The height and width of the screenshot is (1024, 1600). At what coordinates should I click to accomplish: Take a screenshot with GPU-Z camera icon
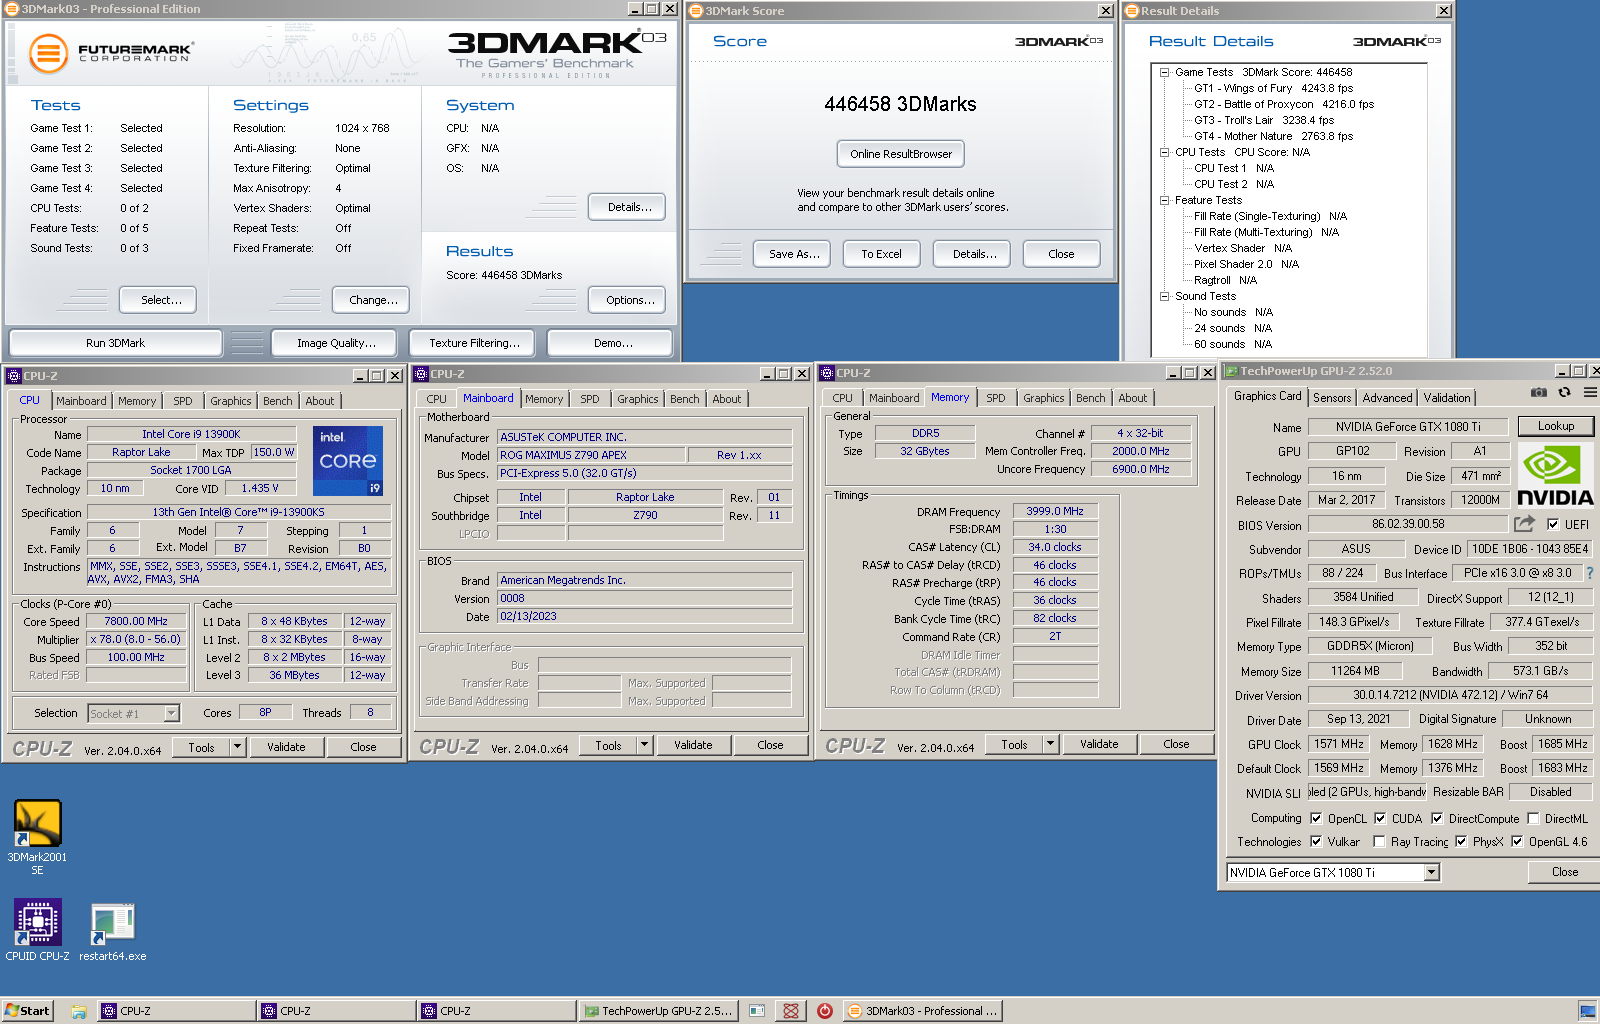coord(1539,393)
